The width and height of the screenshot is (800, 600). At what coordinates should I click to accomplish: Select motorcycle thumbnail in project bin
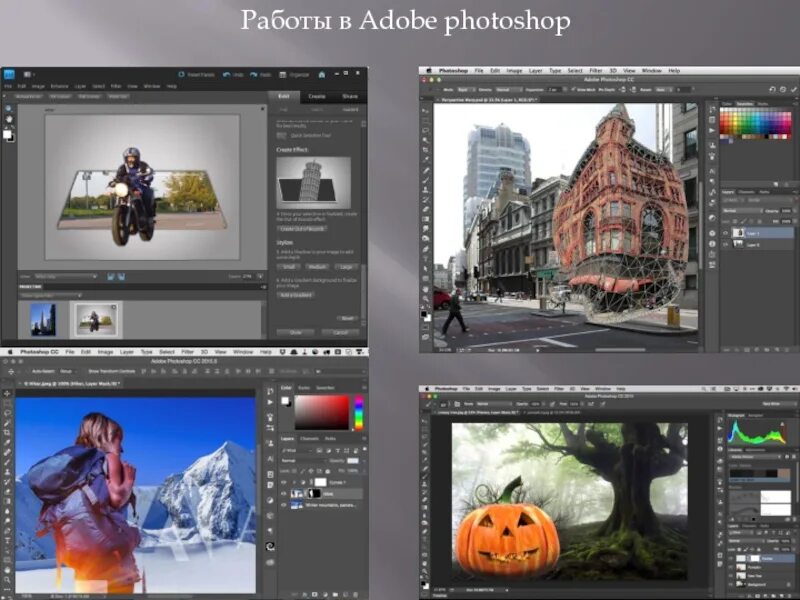coord(95,320)
